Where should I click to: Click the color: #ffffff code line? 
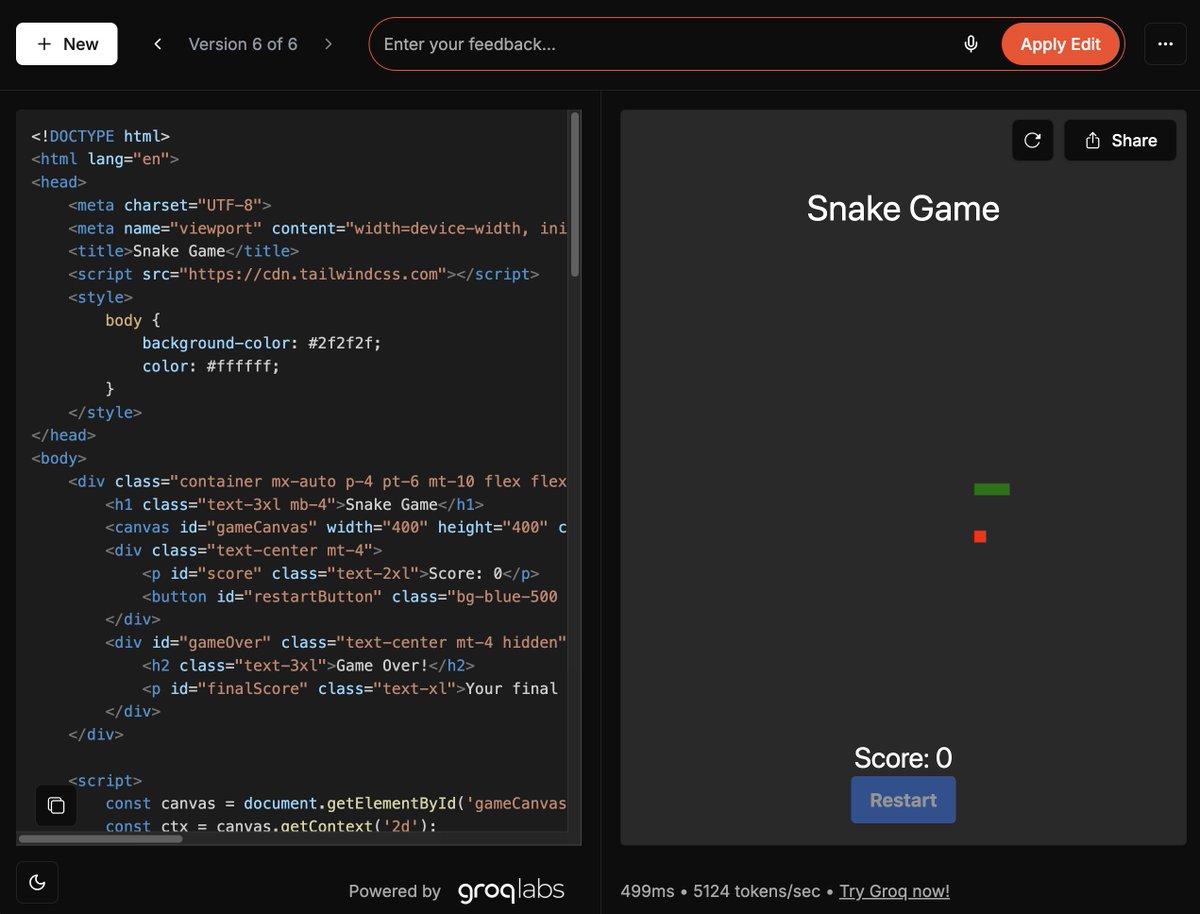211,366
